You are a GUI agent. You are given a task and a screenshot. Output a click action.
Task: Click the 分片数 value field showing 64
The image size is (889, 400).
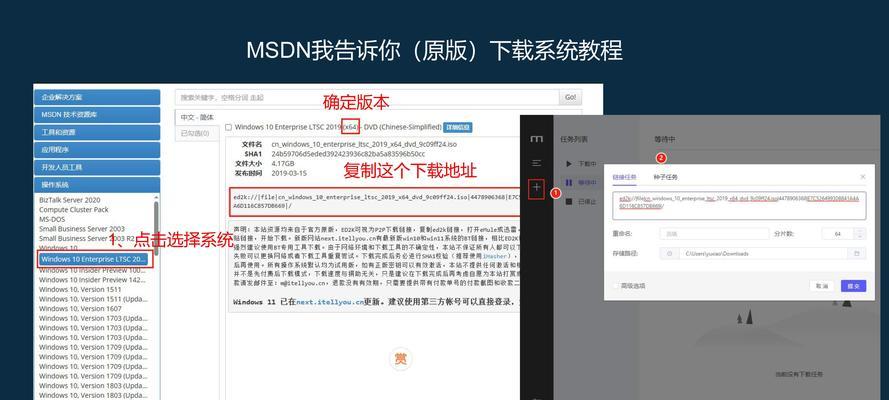(838, 233)
